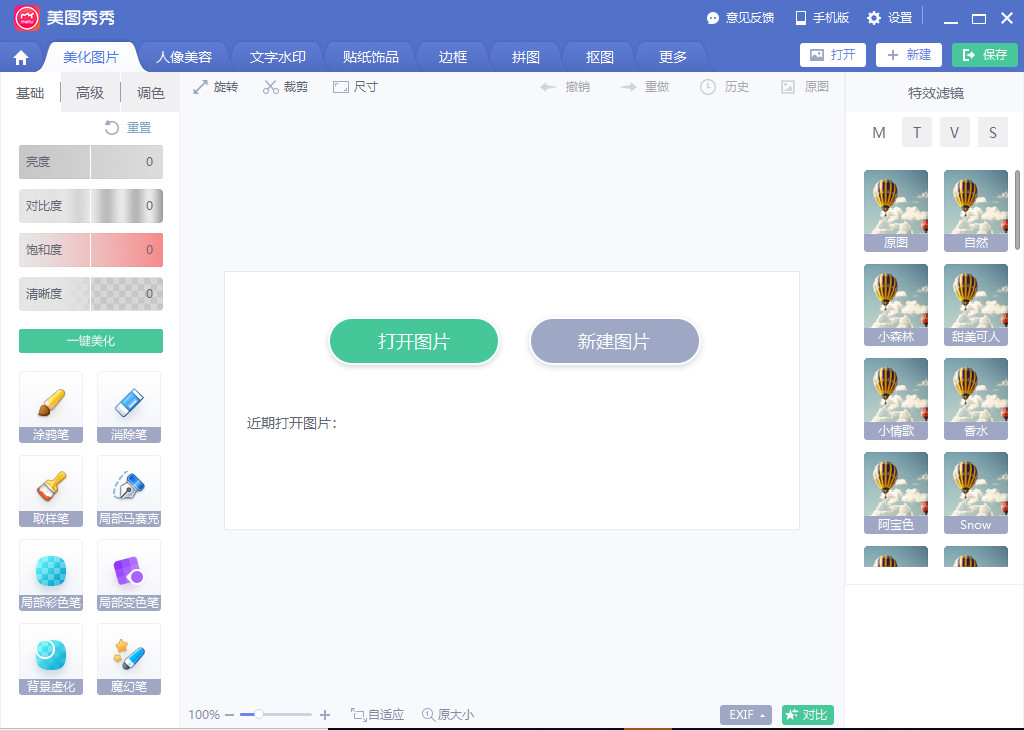This screenshot has width=1024, height=730.
Task: Click the top-right 新建 button
Action: click(x=909, y=55)
